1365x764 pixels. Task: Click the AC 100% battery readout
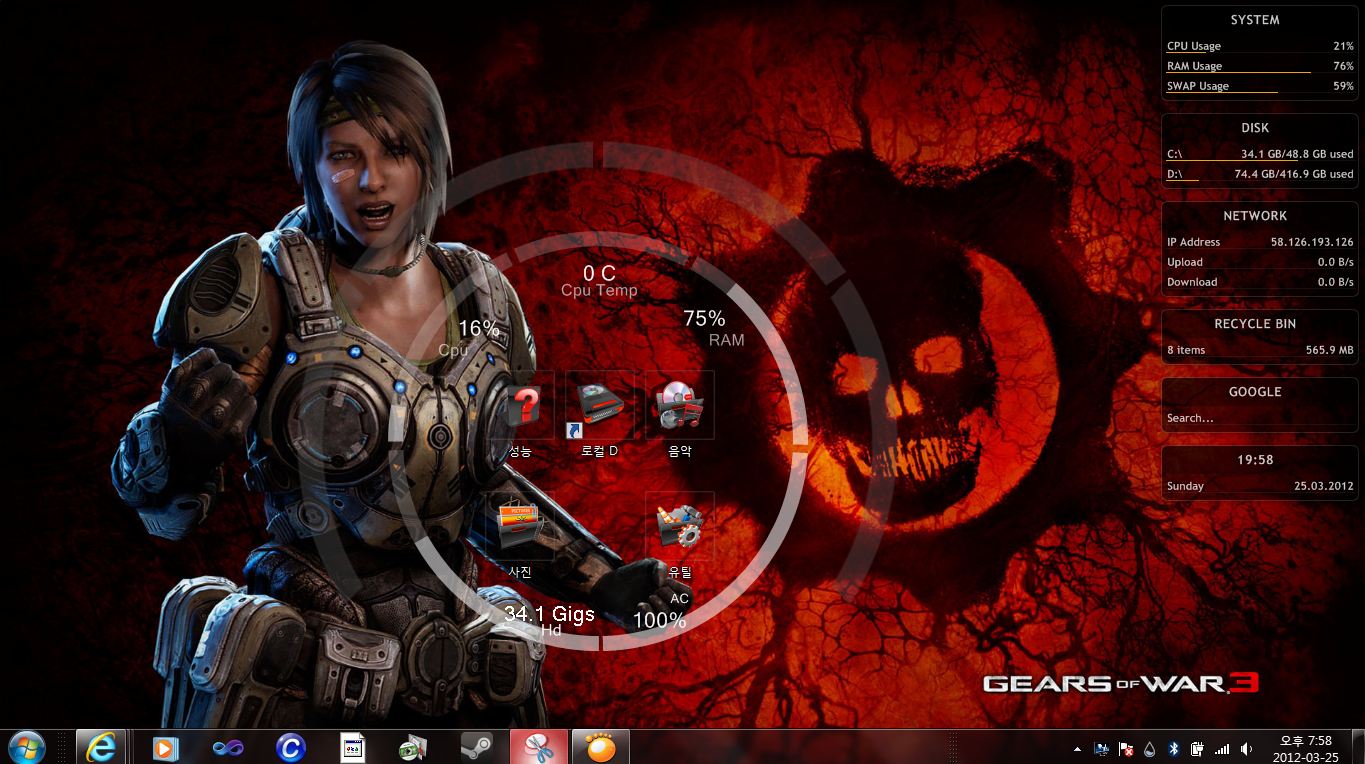(661, 610)
